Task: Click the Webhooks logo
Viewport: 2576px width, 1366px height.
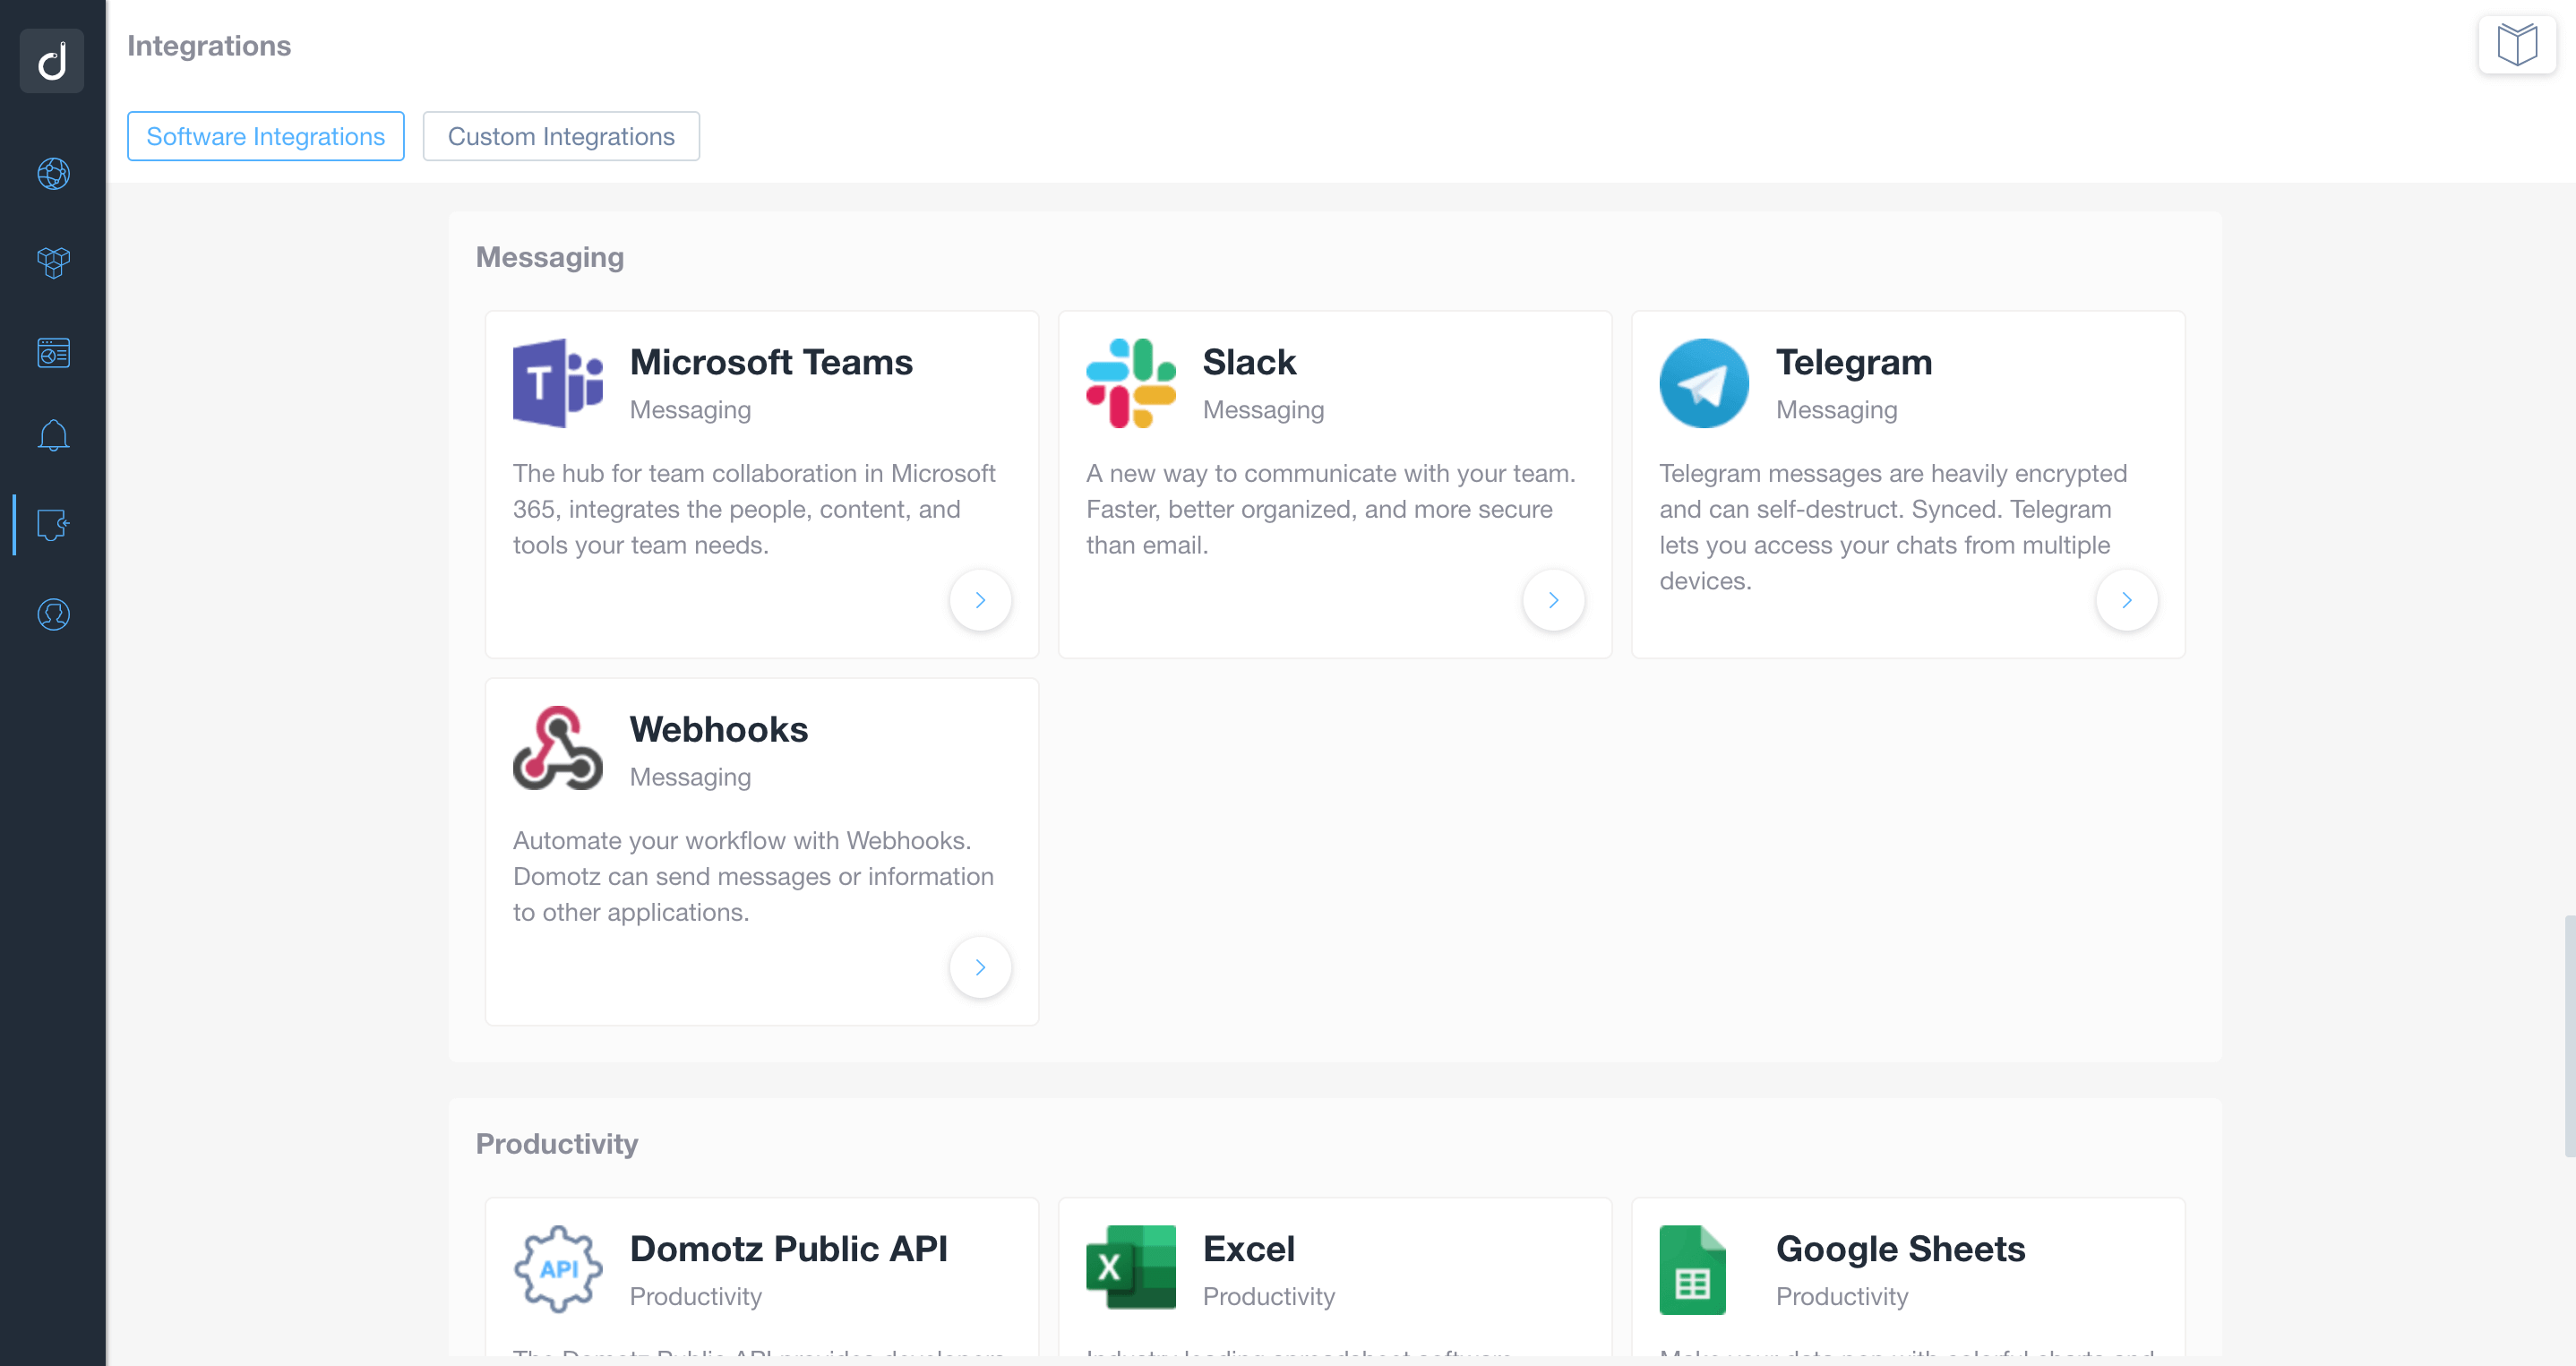Action: pyautogui.click(x=557, y=748)
